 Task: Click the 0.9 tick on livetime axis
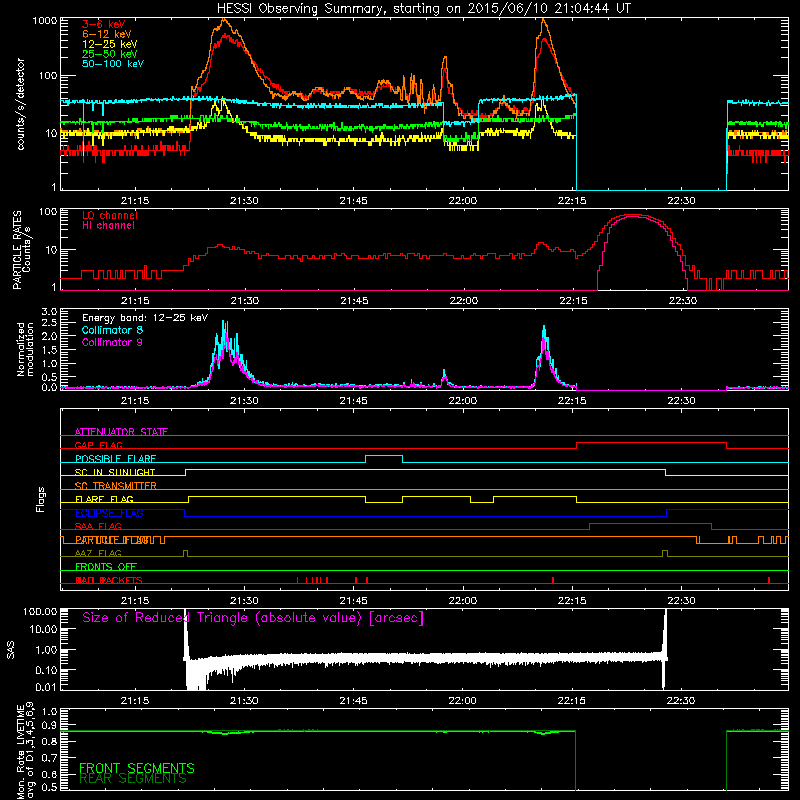point(49,725)
